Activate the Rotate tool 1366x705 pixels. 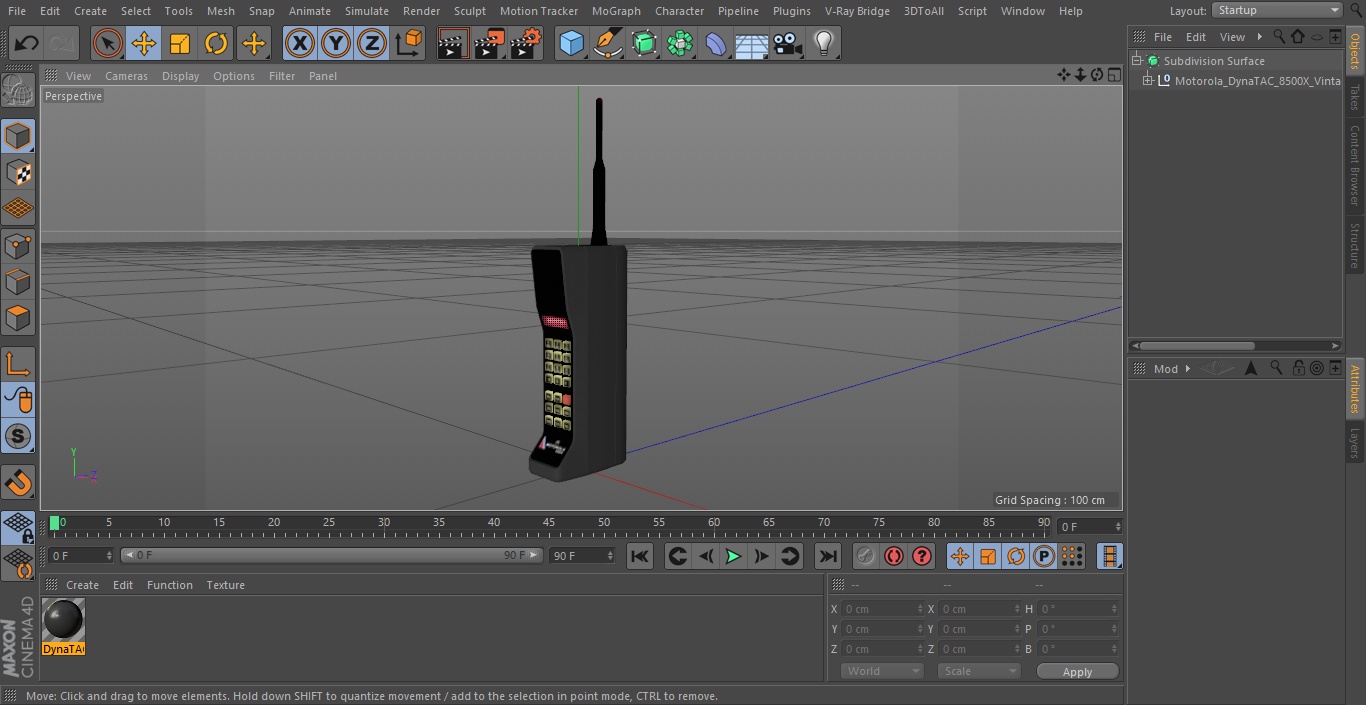[216, 43]
